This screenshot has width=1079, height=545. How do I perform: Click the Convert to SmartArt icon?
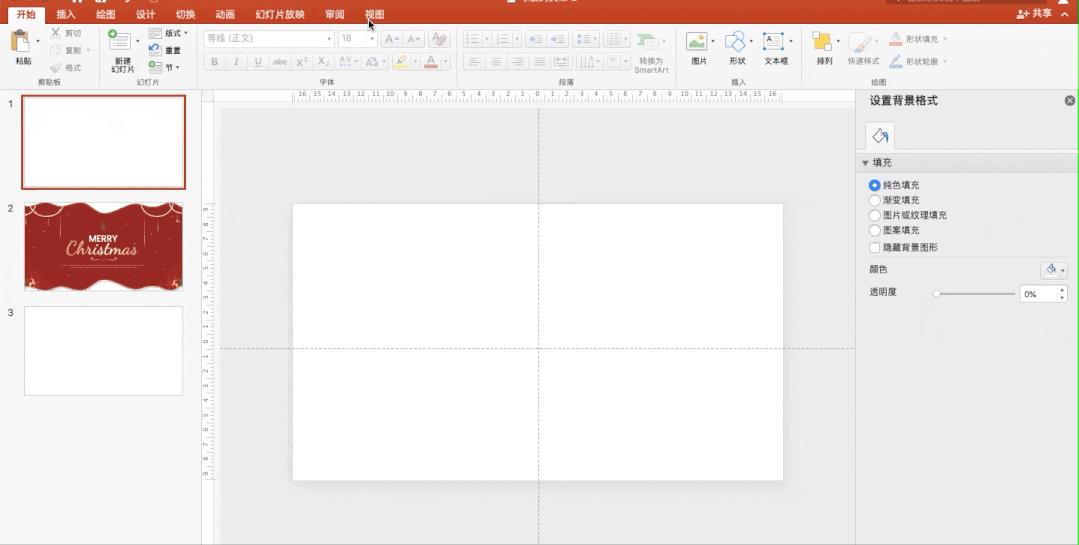pos(647,41)
